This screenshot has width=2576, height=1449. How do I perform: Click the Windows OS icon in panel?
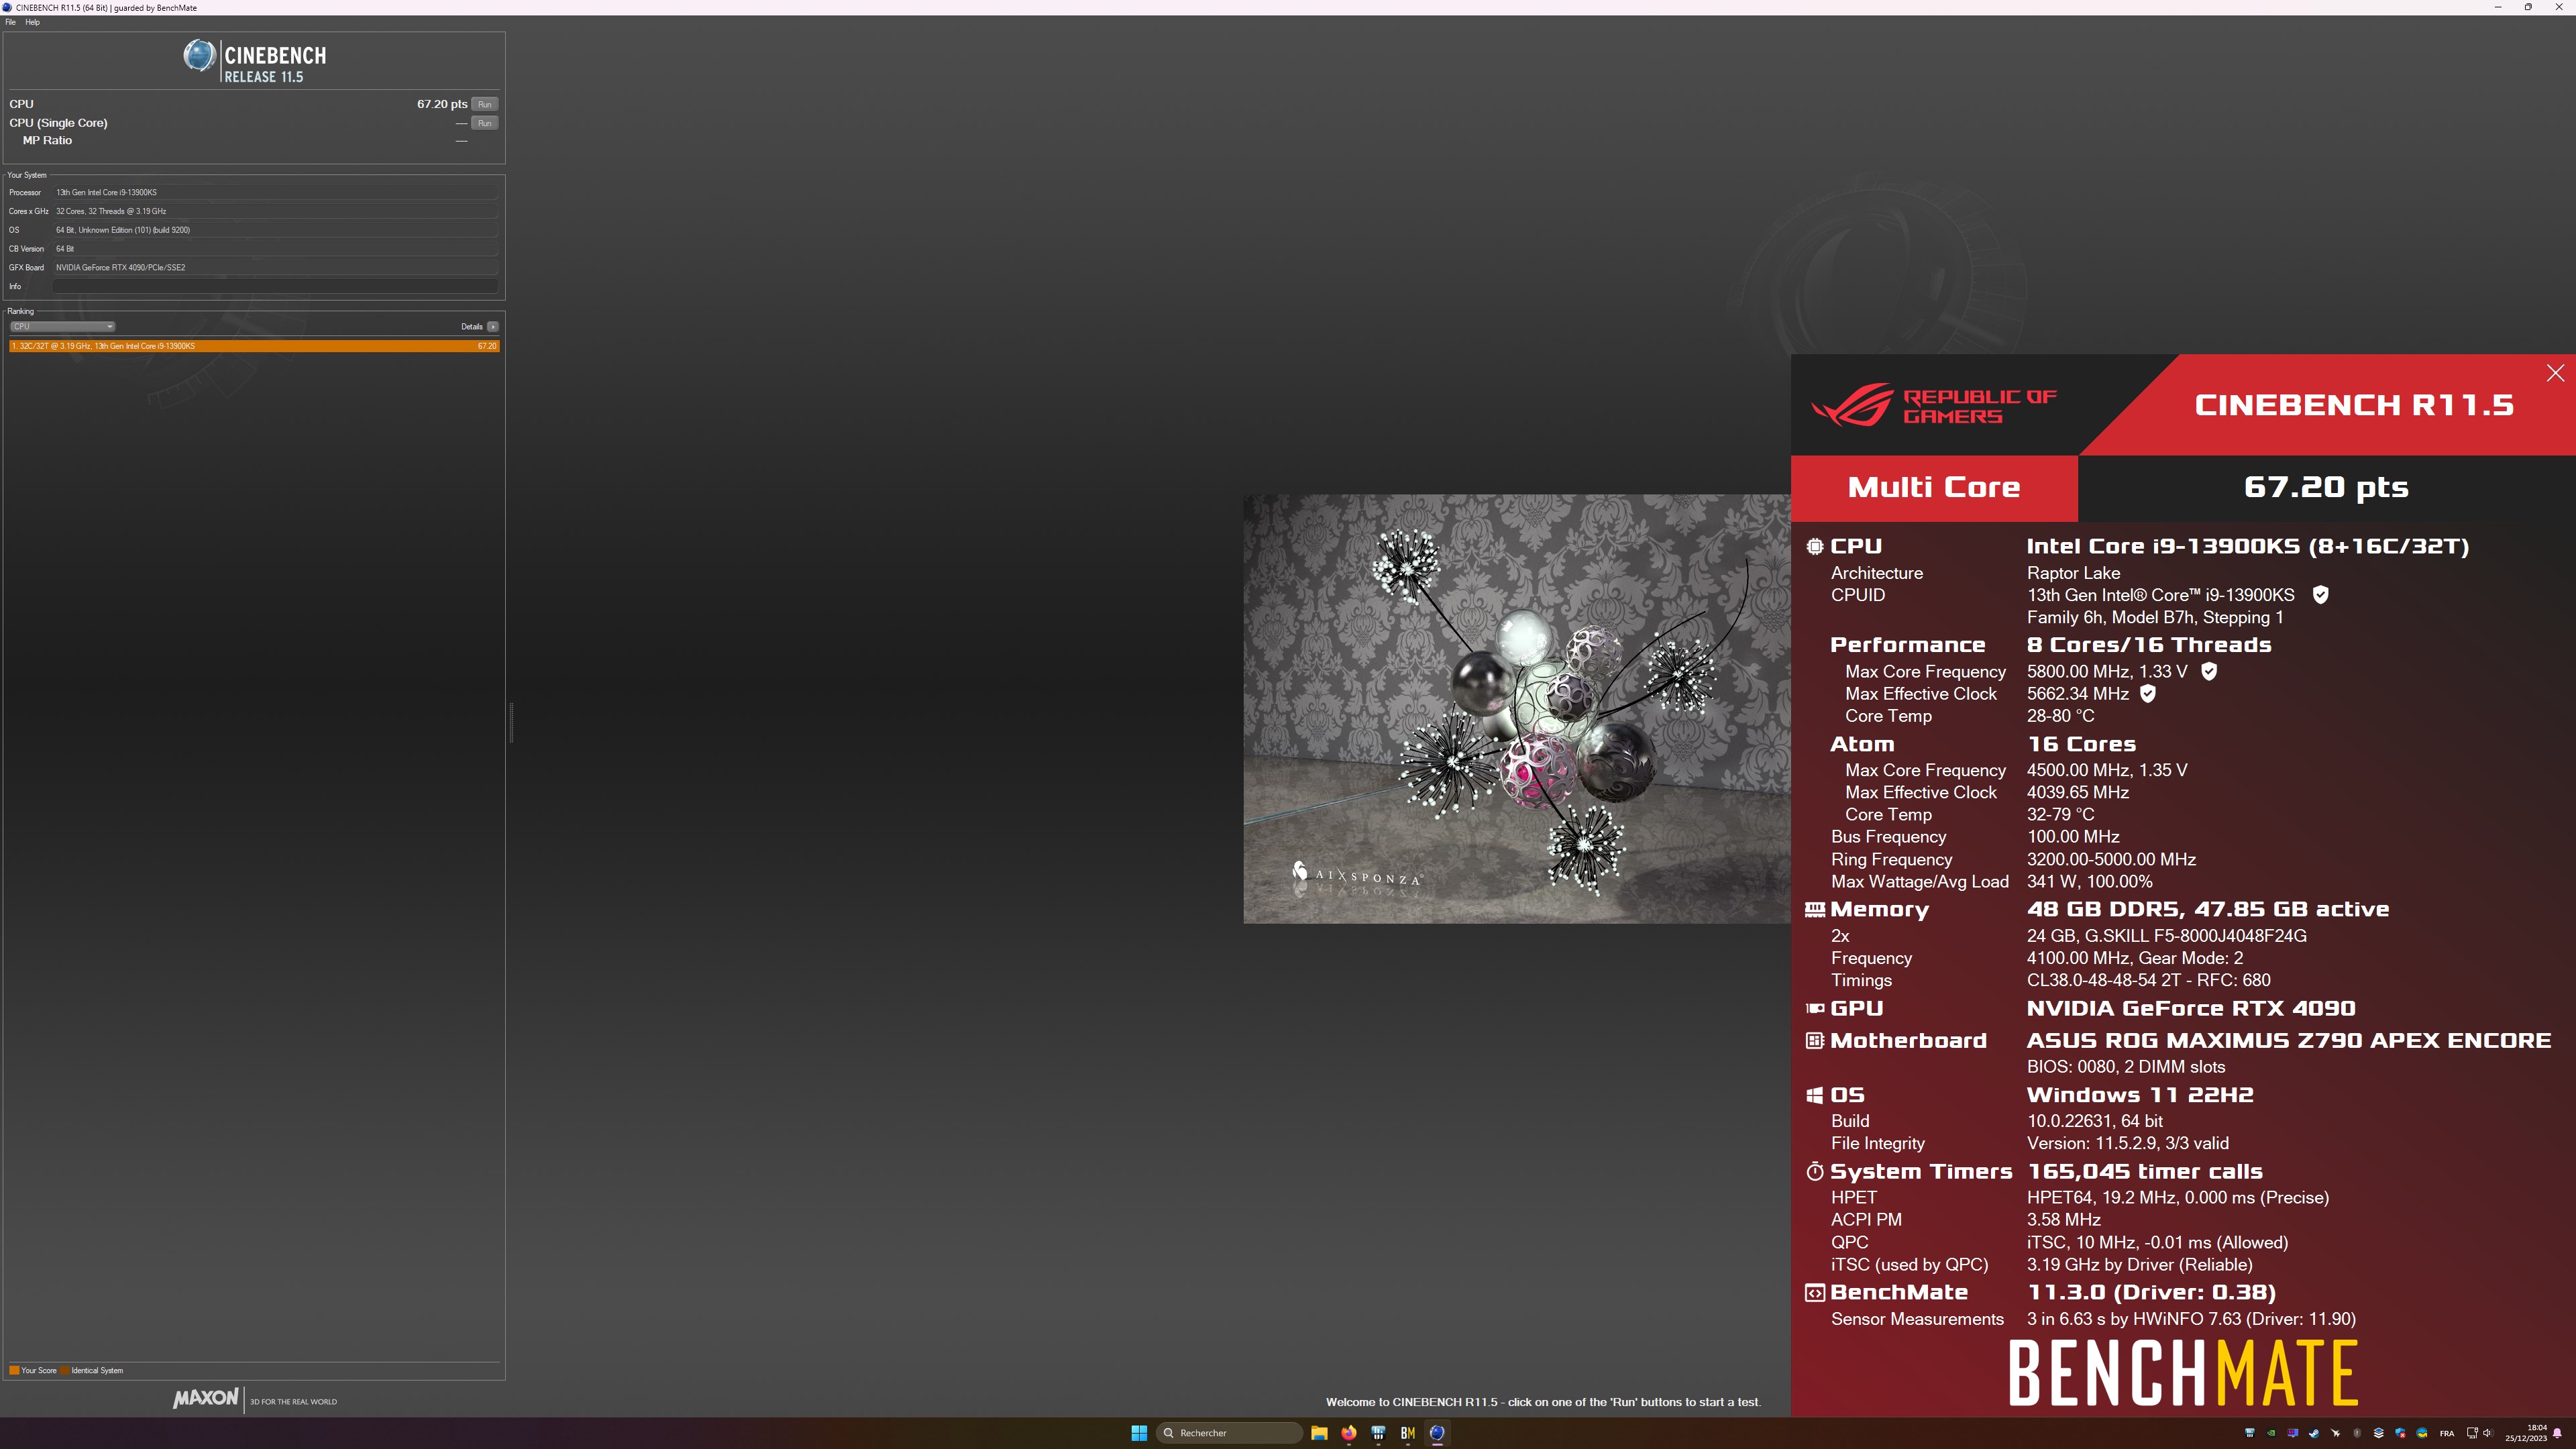[1814, 1095]
